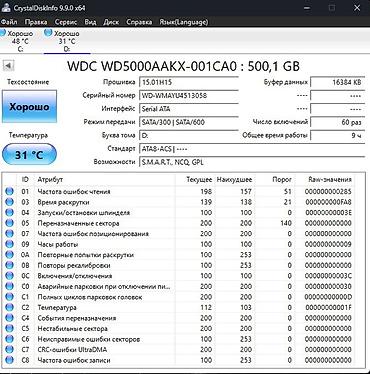Select the Частота ошибок записи row

click(178, 360)
